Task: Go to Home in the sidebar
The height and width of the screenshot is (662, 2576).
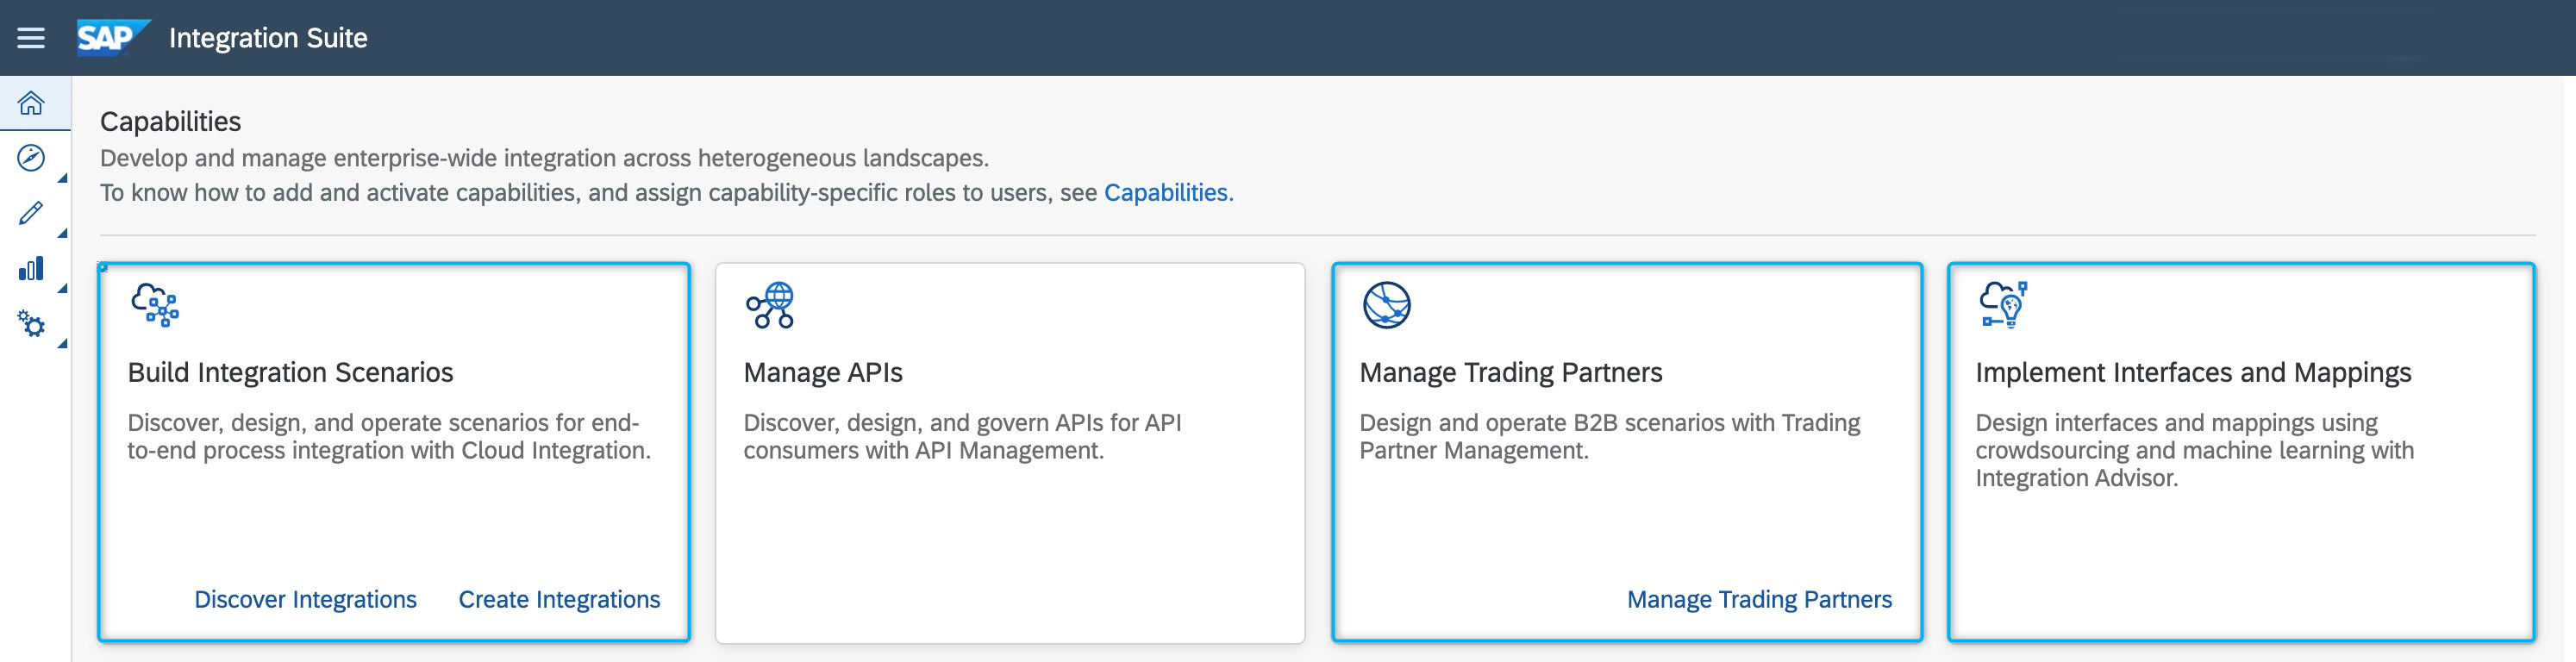Action: coord(32,103)
